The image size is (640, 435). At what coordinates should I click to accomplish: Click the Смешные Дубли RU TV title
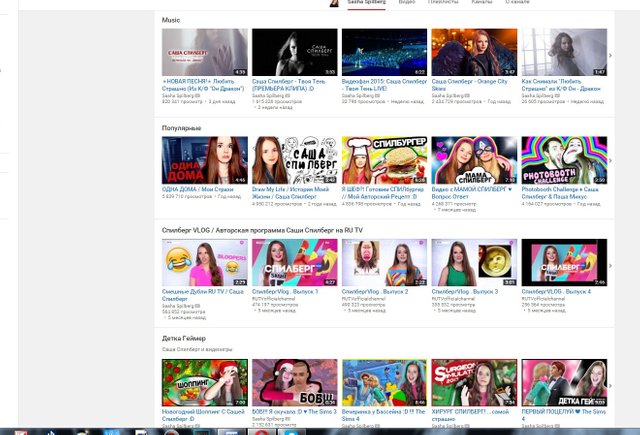point(202,295)
